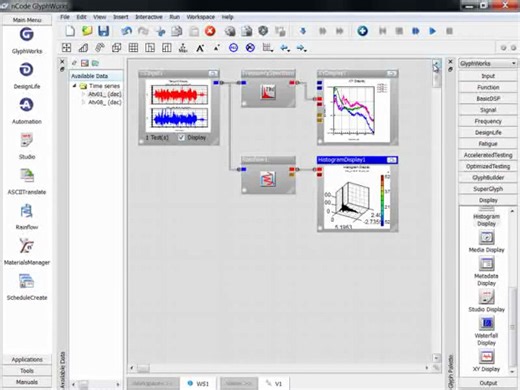
Task: Open the Edit menu
Action: tap(81, 17)
